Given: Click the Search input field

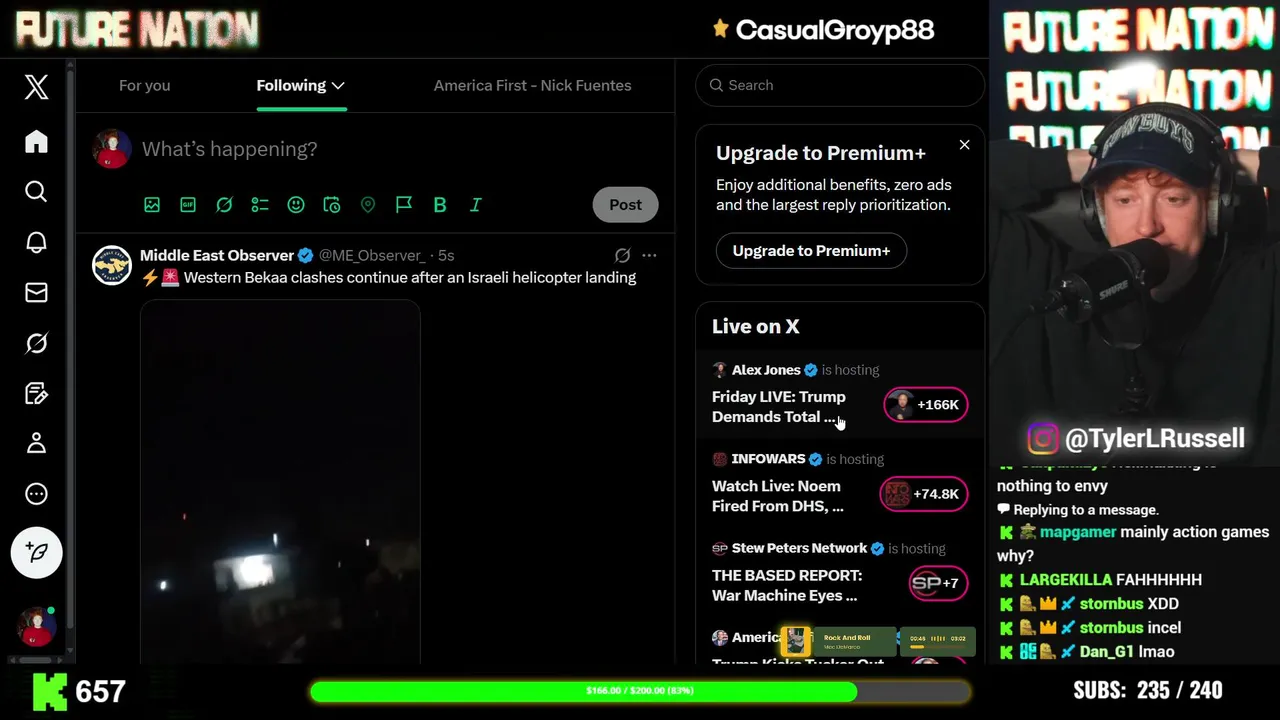Looking at the screenshot, I should pos(840,85).
